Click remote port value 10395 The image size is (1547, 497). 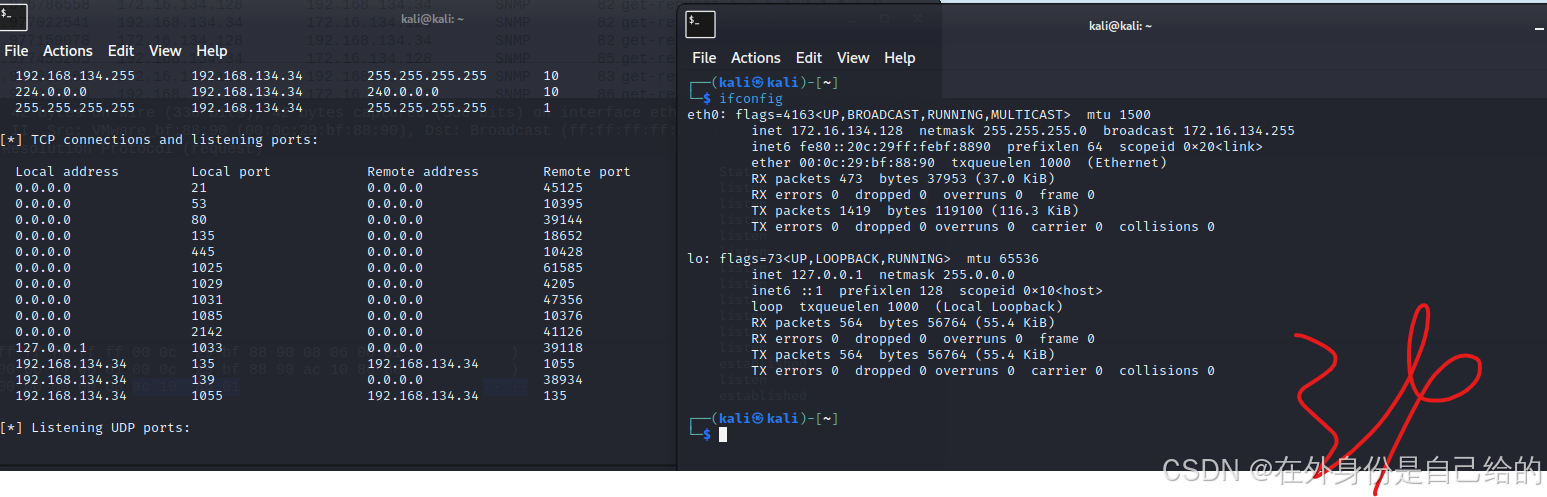click(563, 203)
